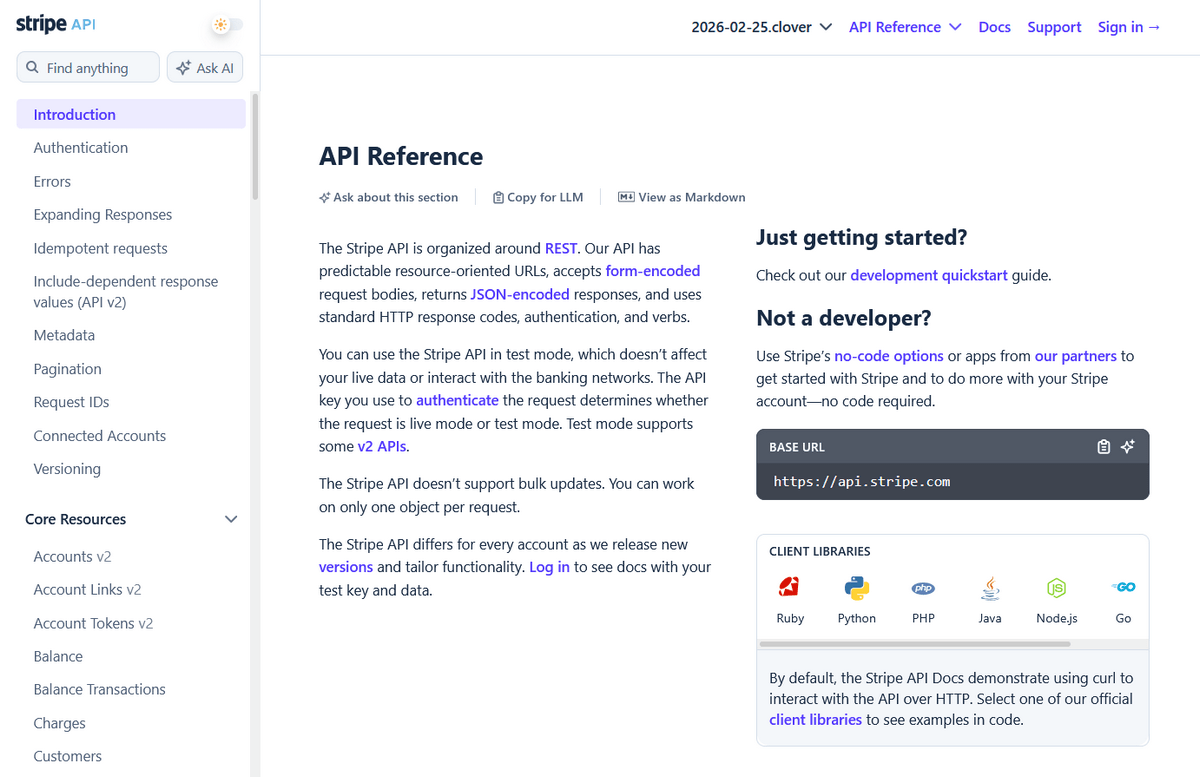The height and width of the screenshot is (777, 1200).
Task: Open Expanding Responses in the sidebar
Action: coord(103,214)
